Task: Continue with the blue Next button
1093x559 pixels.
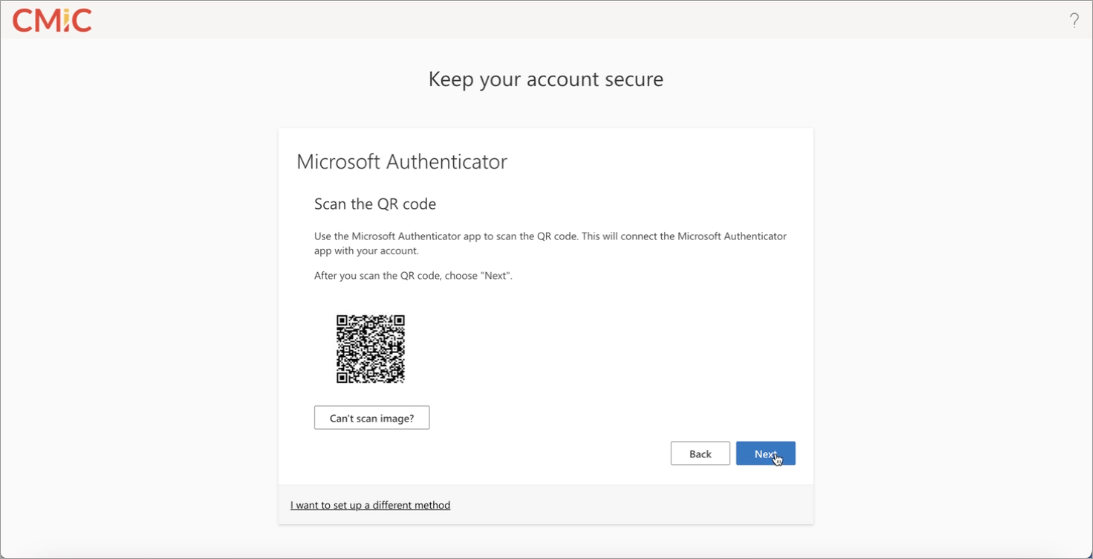Action: 765,454
